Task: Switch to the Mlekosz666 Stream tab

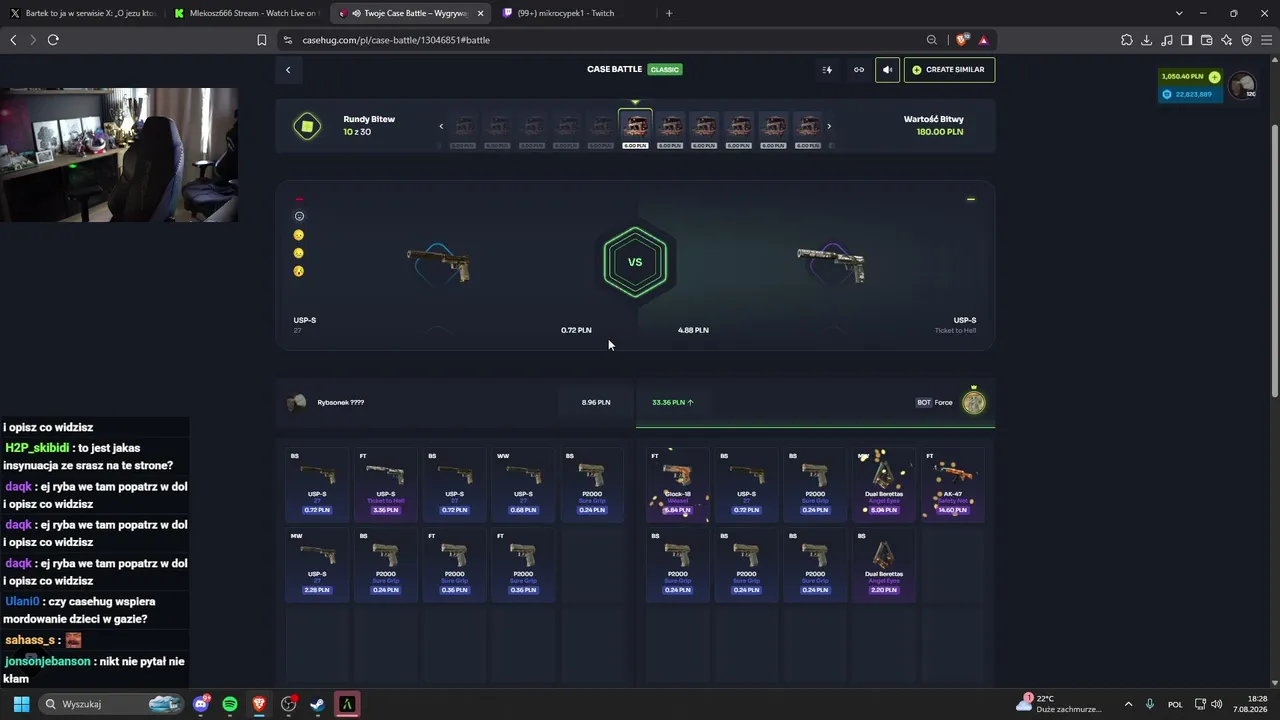Action: point(245,13)
